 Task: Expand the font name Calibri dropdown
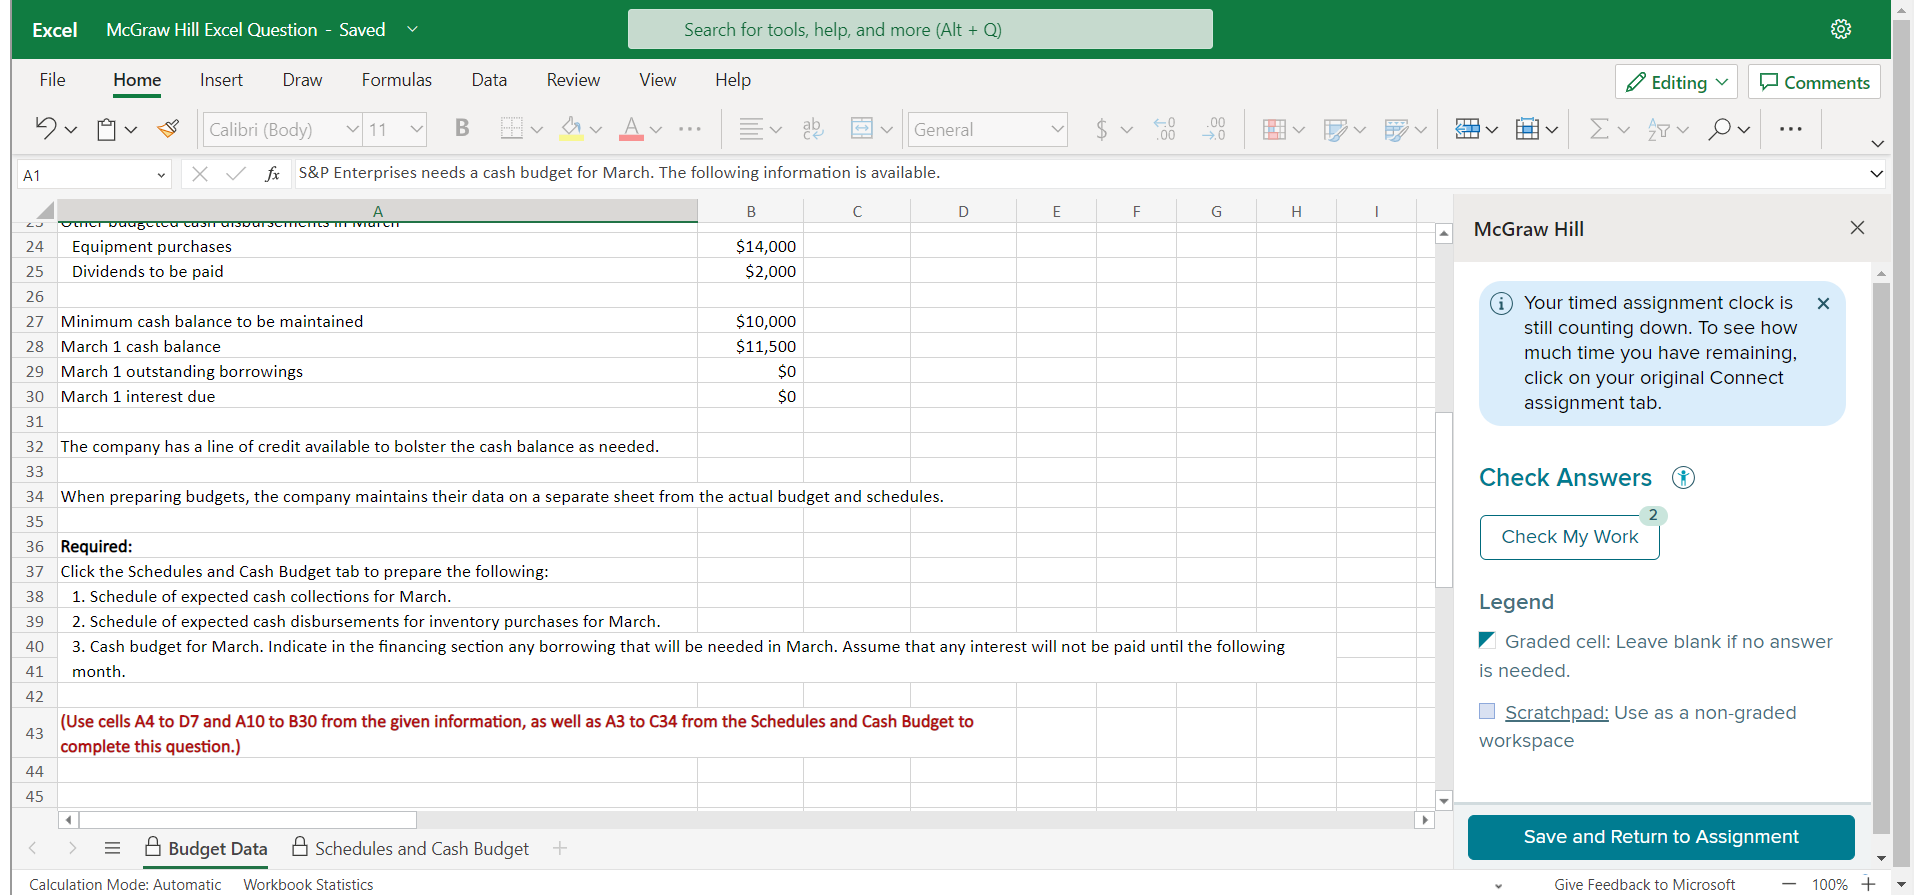point(352,129)
